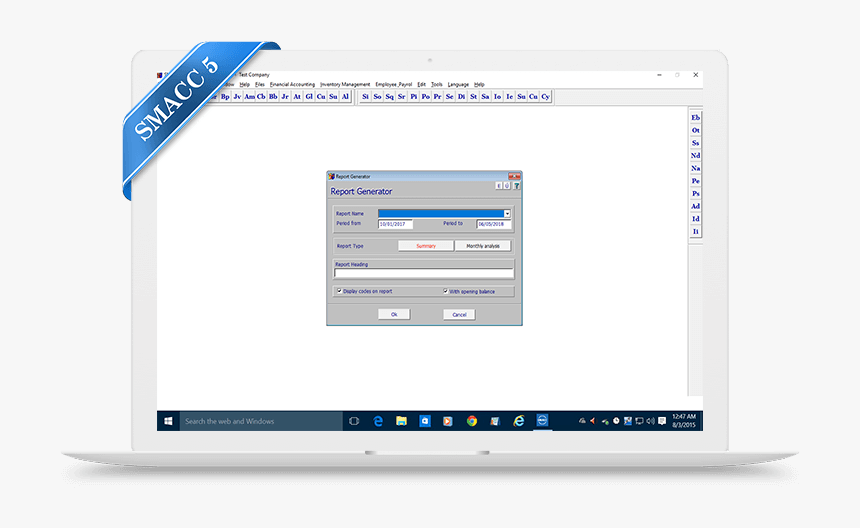Open the Windows Start menu
Screen dimensions: 860x528
tap(168, 421)
